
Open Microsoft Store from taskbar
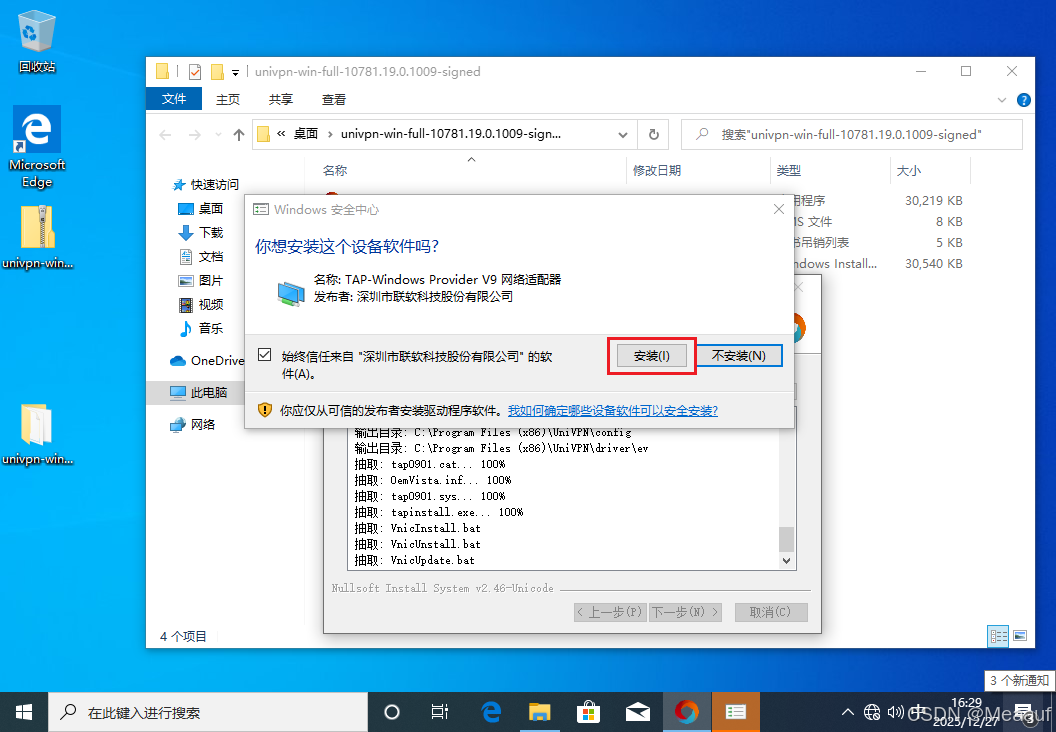(x=588, y=712)
